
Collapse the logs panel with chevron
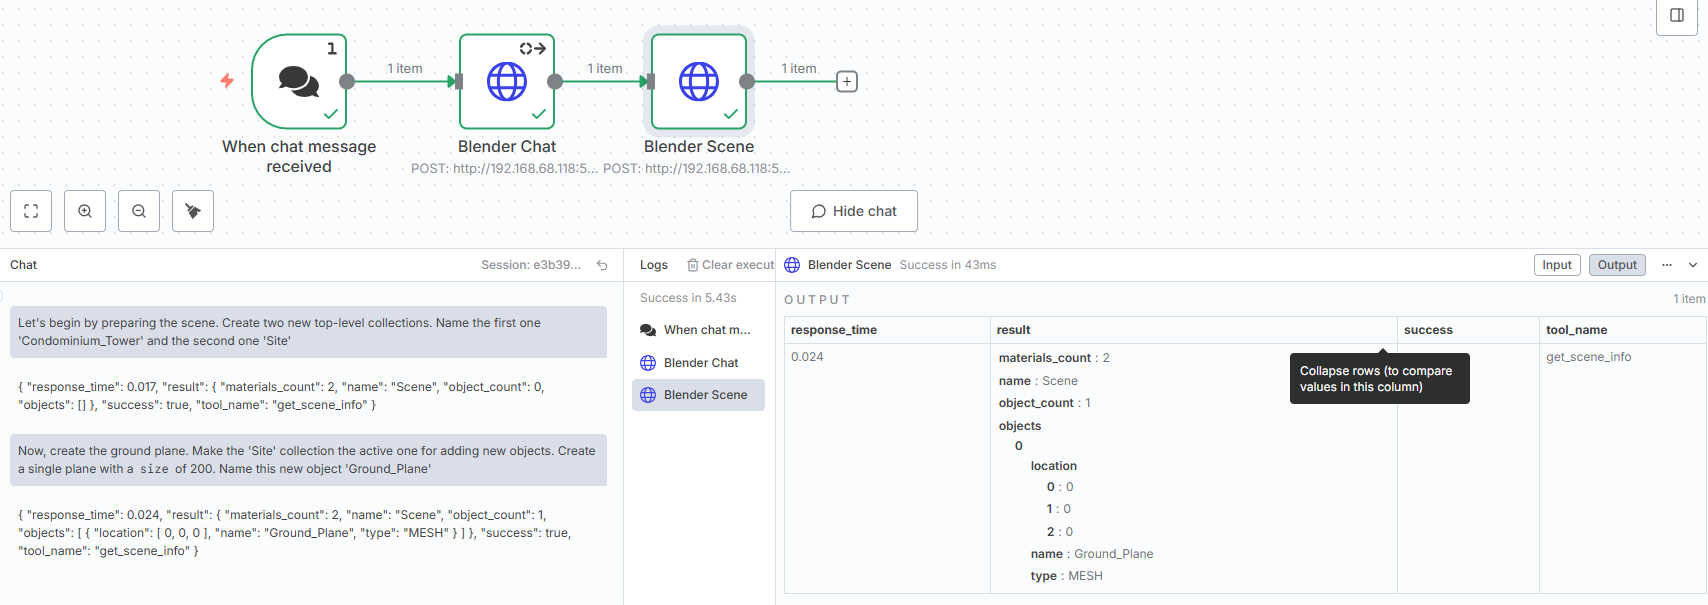coord(1693,265)
